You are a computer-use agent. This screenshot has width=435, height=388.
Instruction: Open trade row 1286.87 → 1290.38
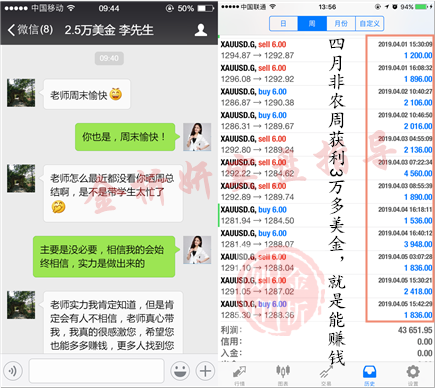[326, 97]
